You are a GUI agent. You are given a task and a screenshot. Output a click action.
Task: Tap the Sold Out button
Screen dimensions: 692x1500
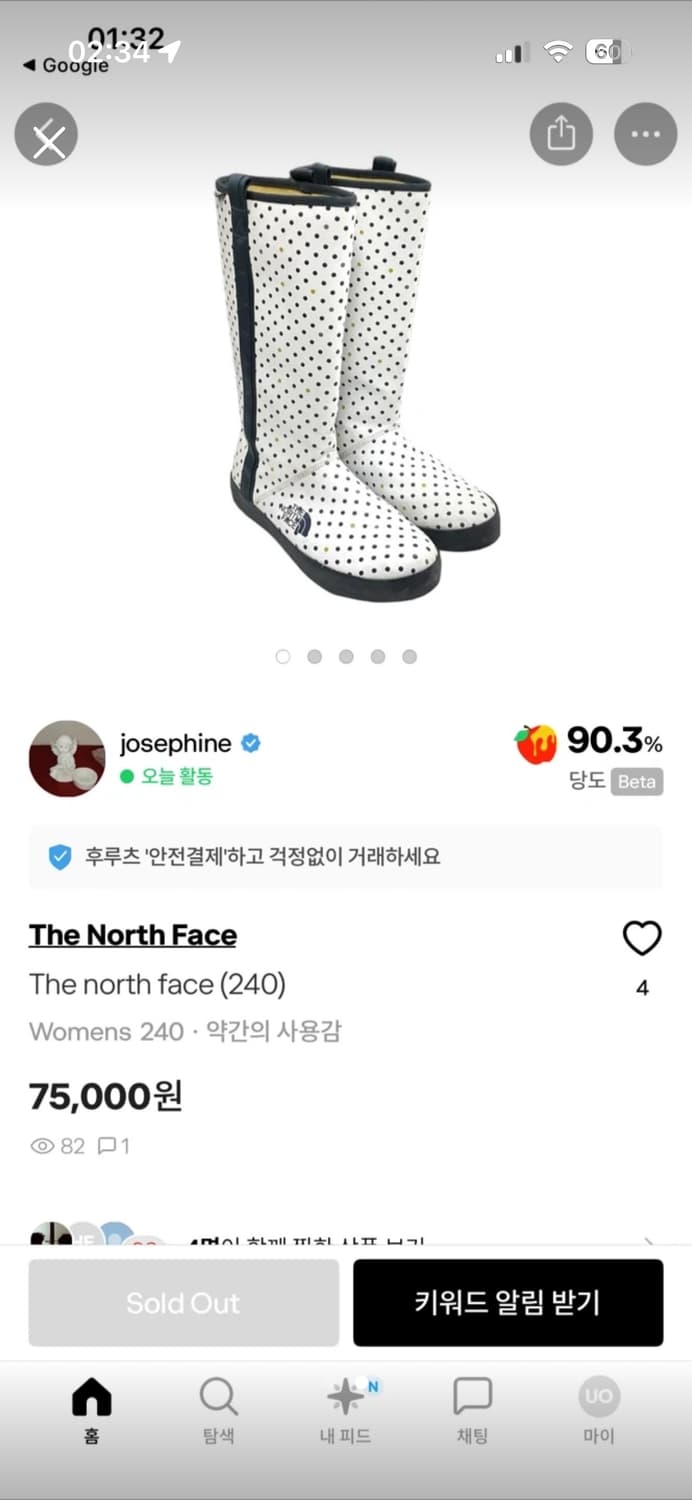click(x=183, y=1302)
